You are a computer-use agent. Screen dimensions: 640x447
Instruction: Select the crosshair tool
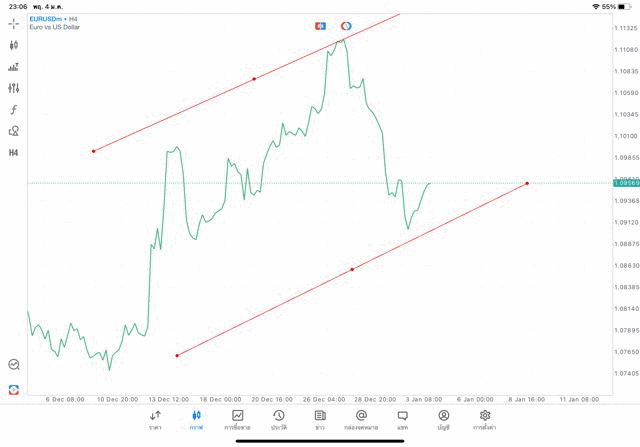(x=13, y=22)
